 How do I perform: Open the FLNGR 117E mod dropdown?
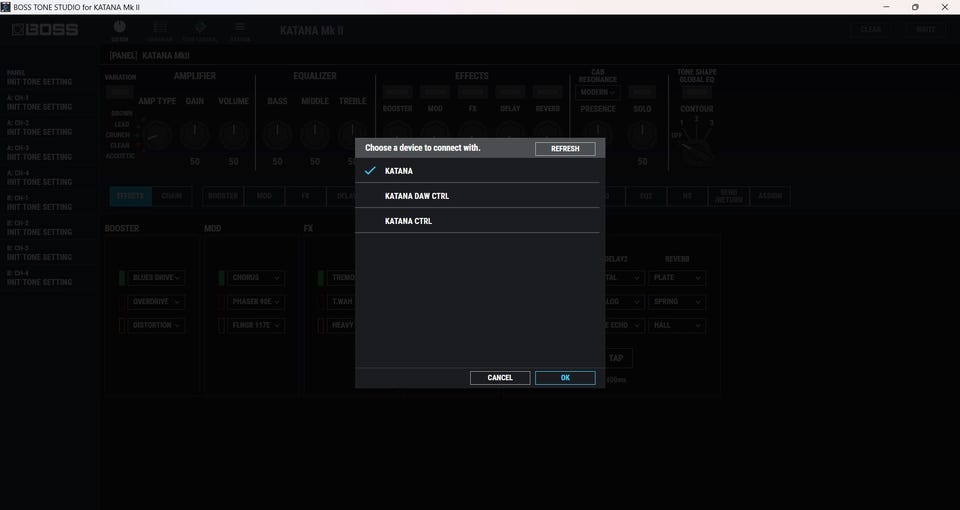pos(255,326)
